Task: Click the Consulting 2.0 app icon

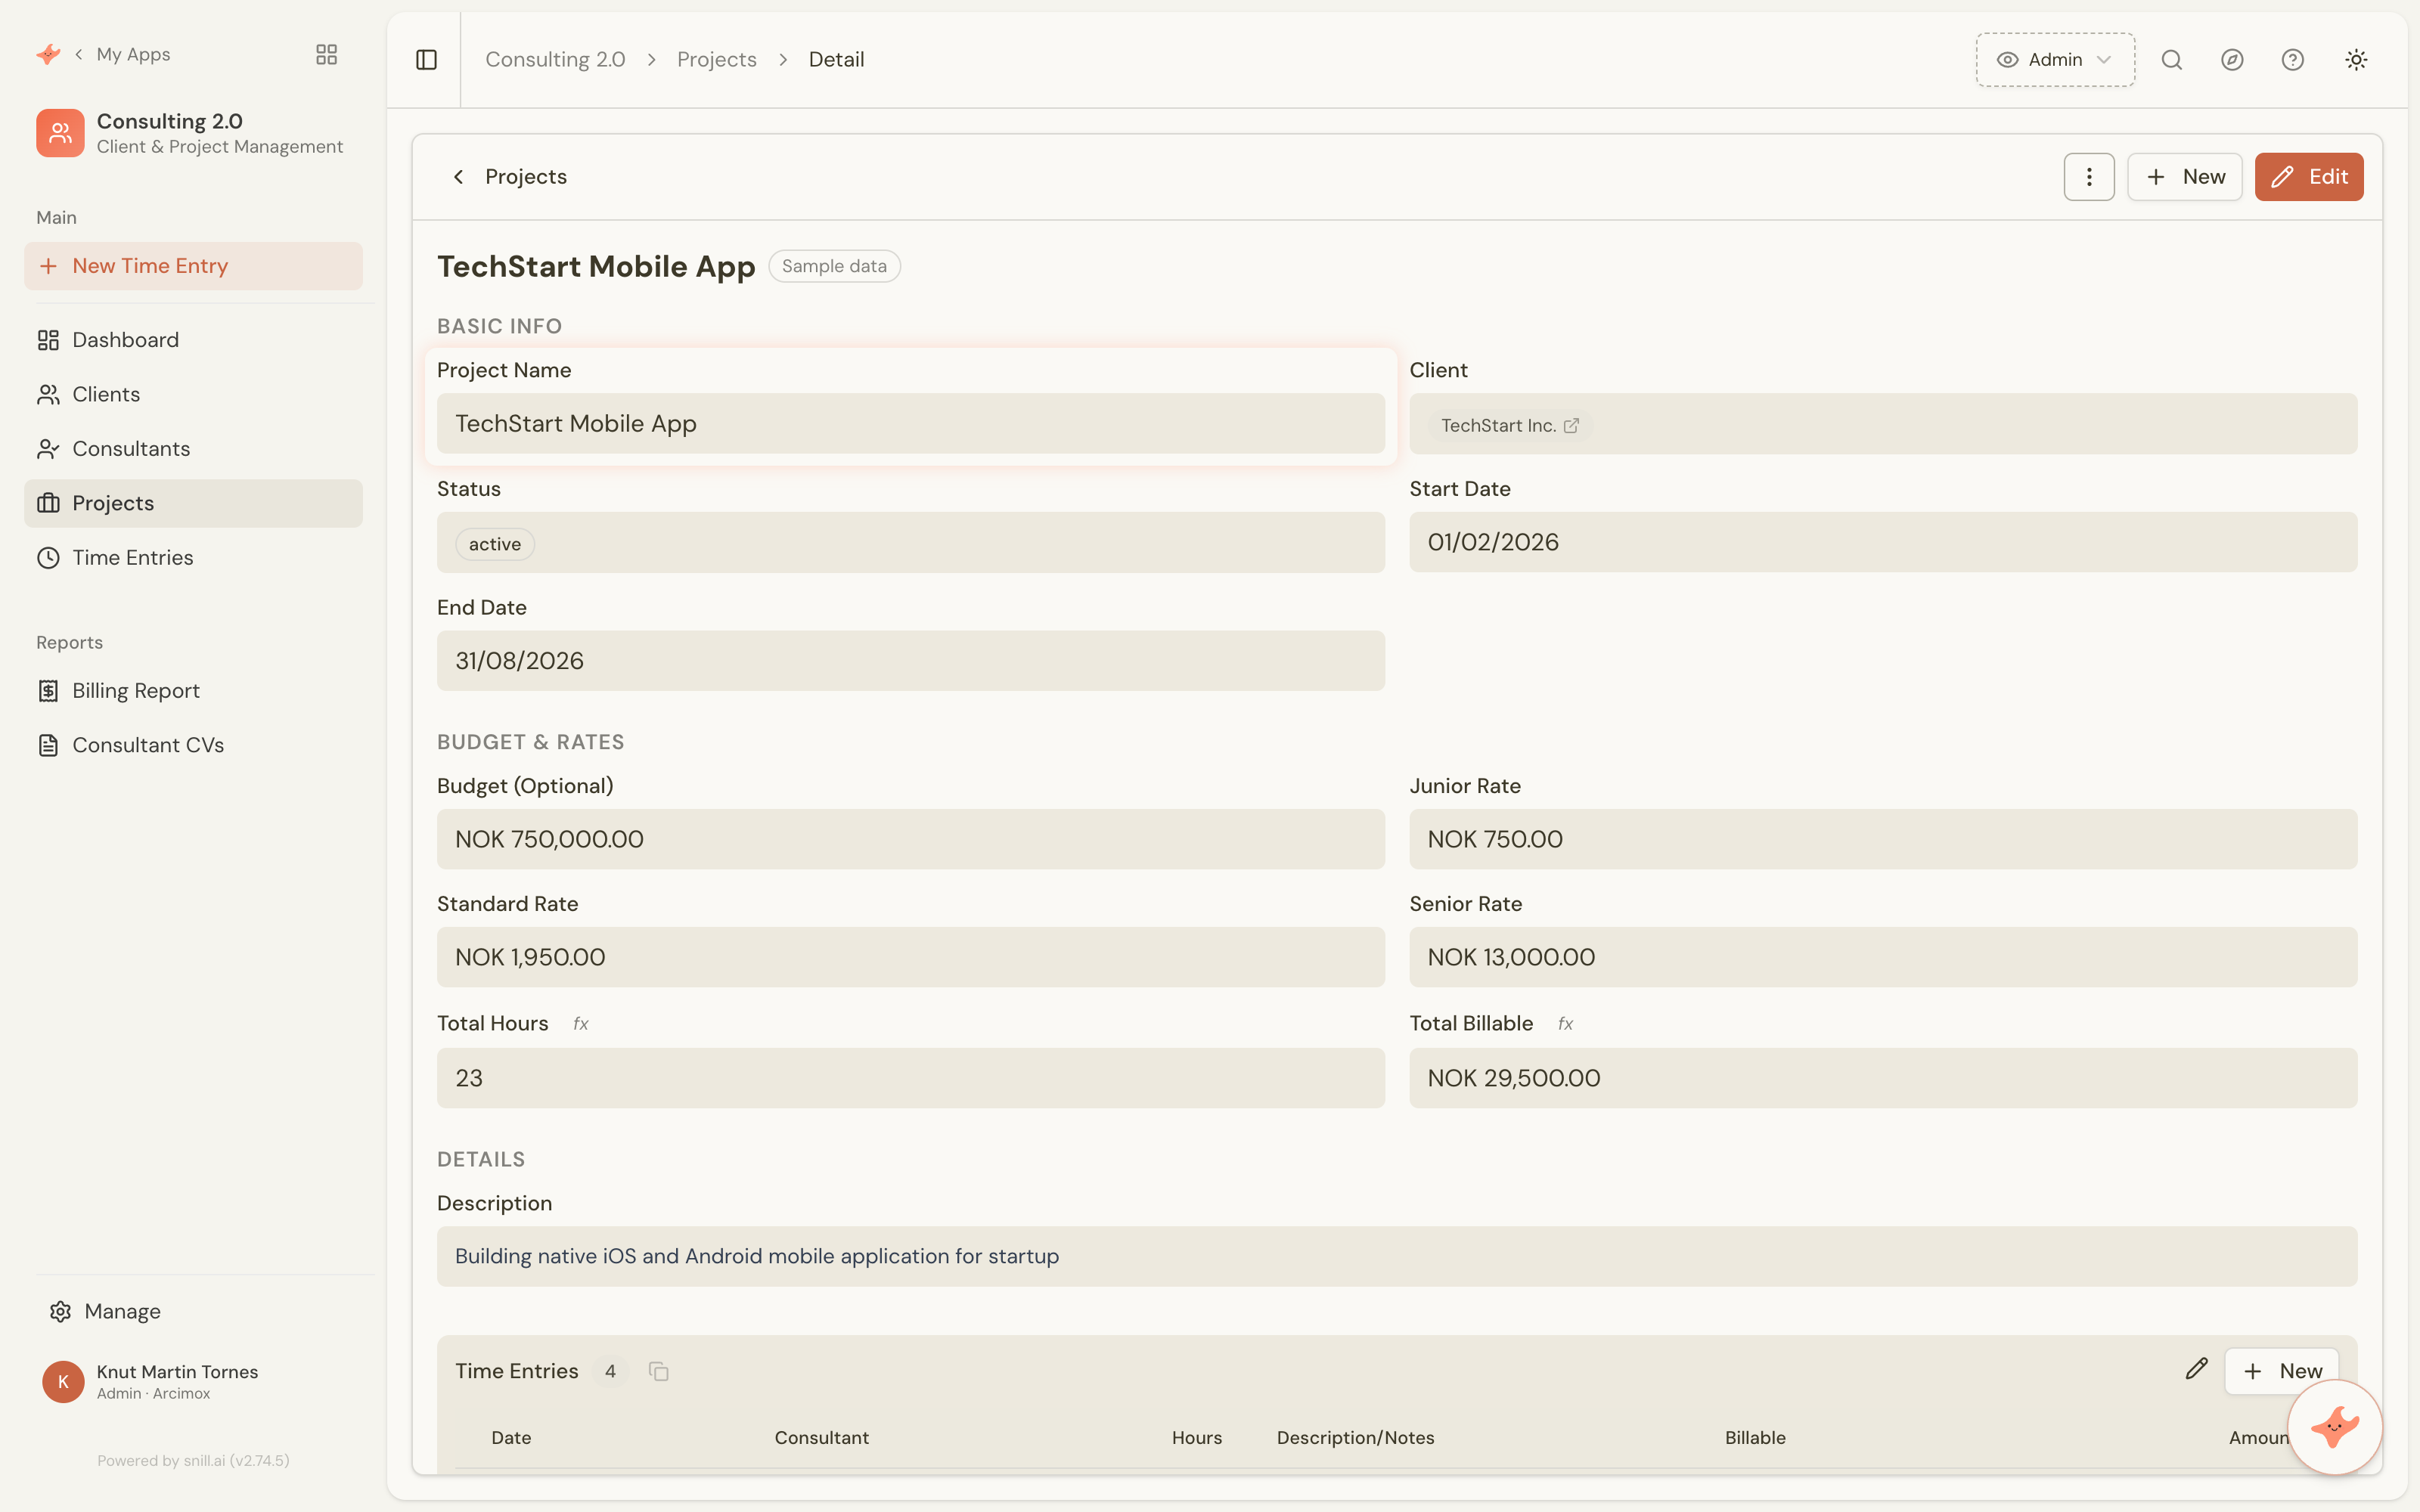Action: coord(60,133)
